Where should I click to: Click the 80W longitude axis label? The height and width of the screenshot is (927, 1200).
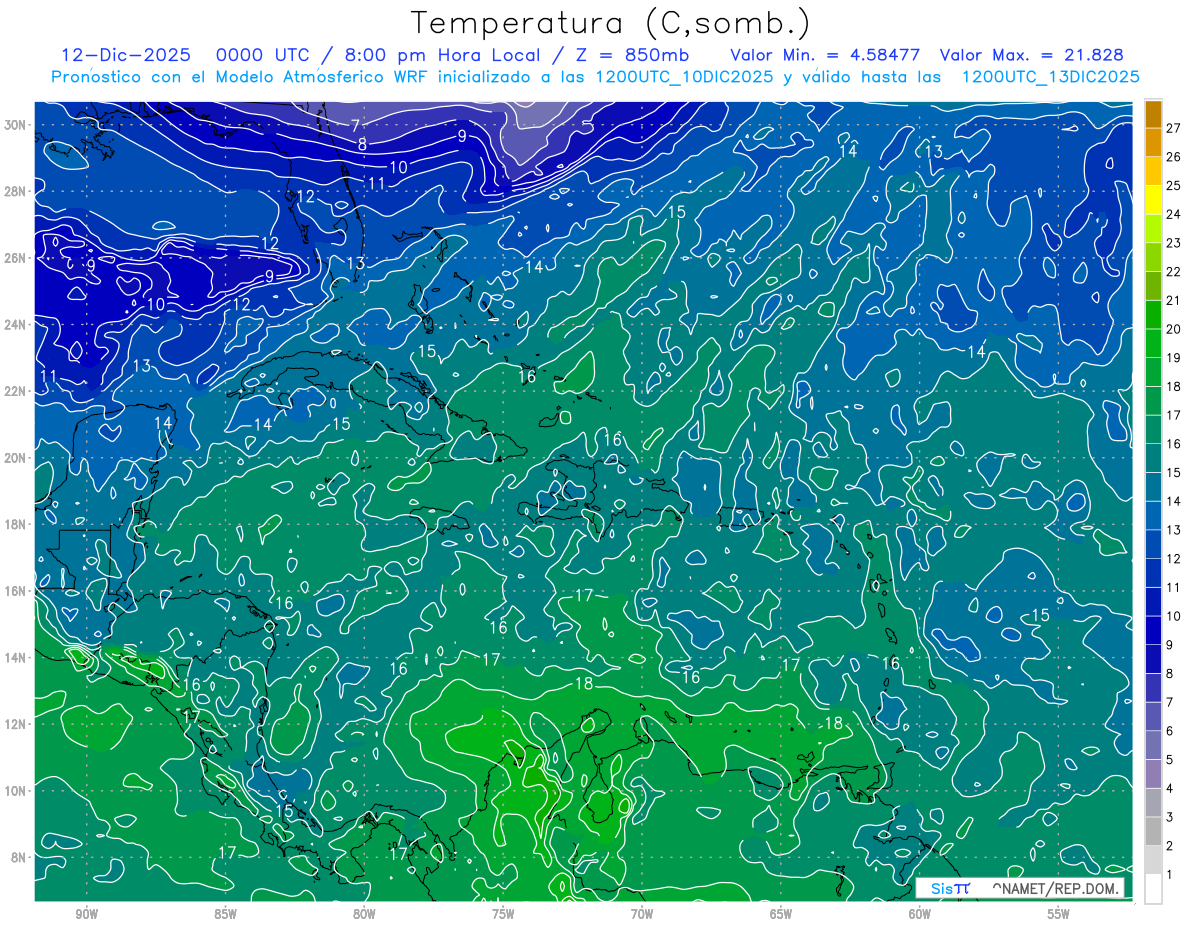[x=364, y=914]
